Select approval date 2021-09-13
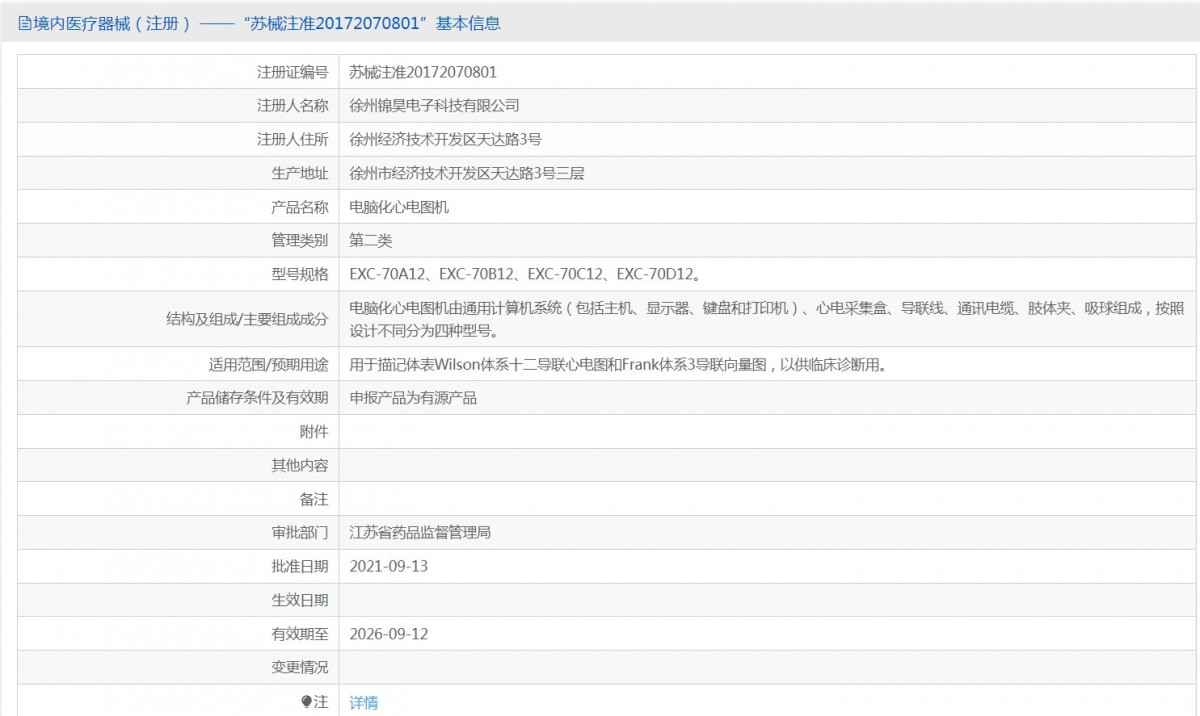The width and height of the screenshot is (1200, 716). click(x=389, y=566)
